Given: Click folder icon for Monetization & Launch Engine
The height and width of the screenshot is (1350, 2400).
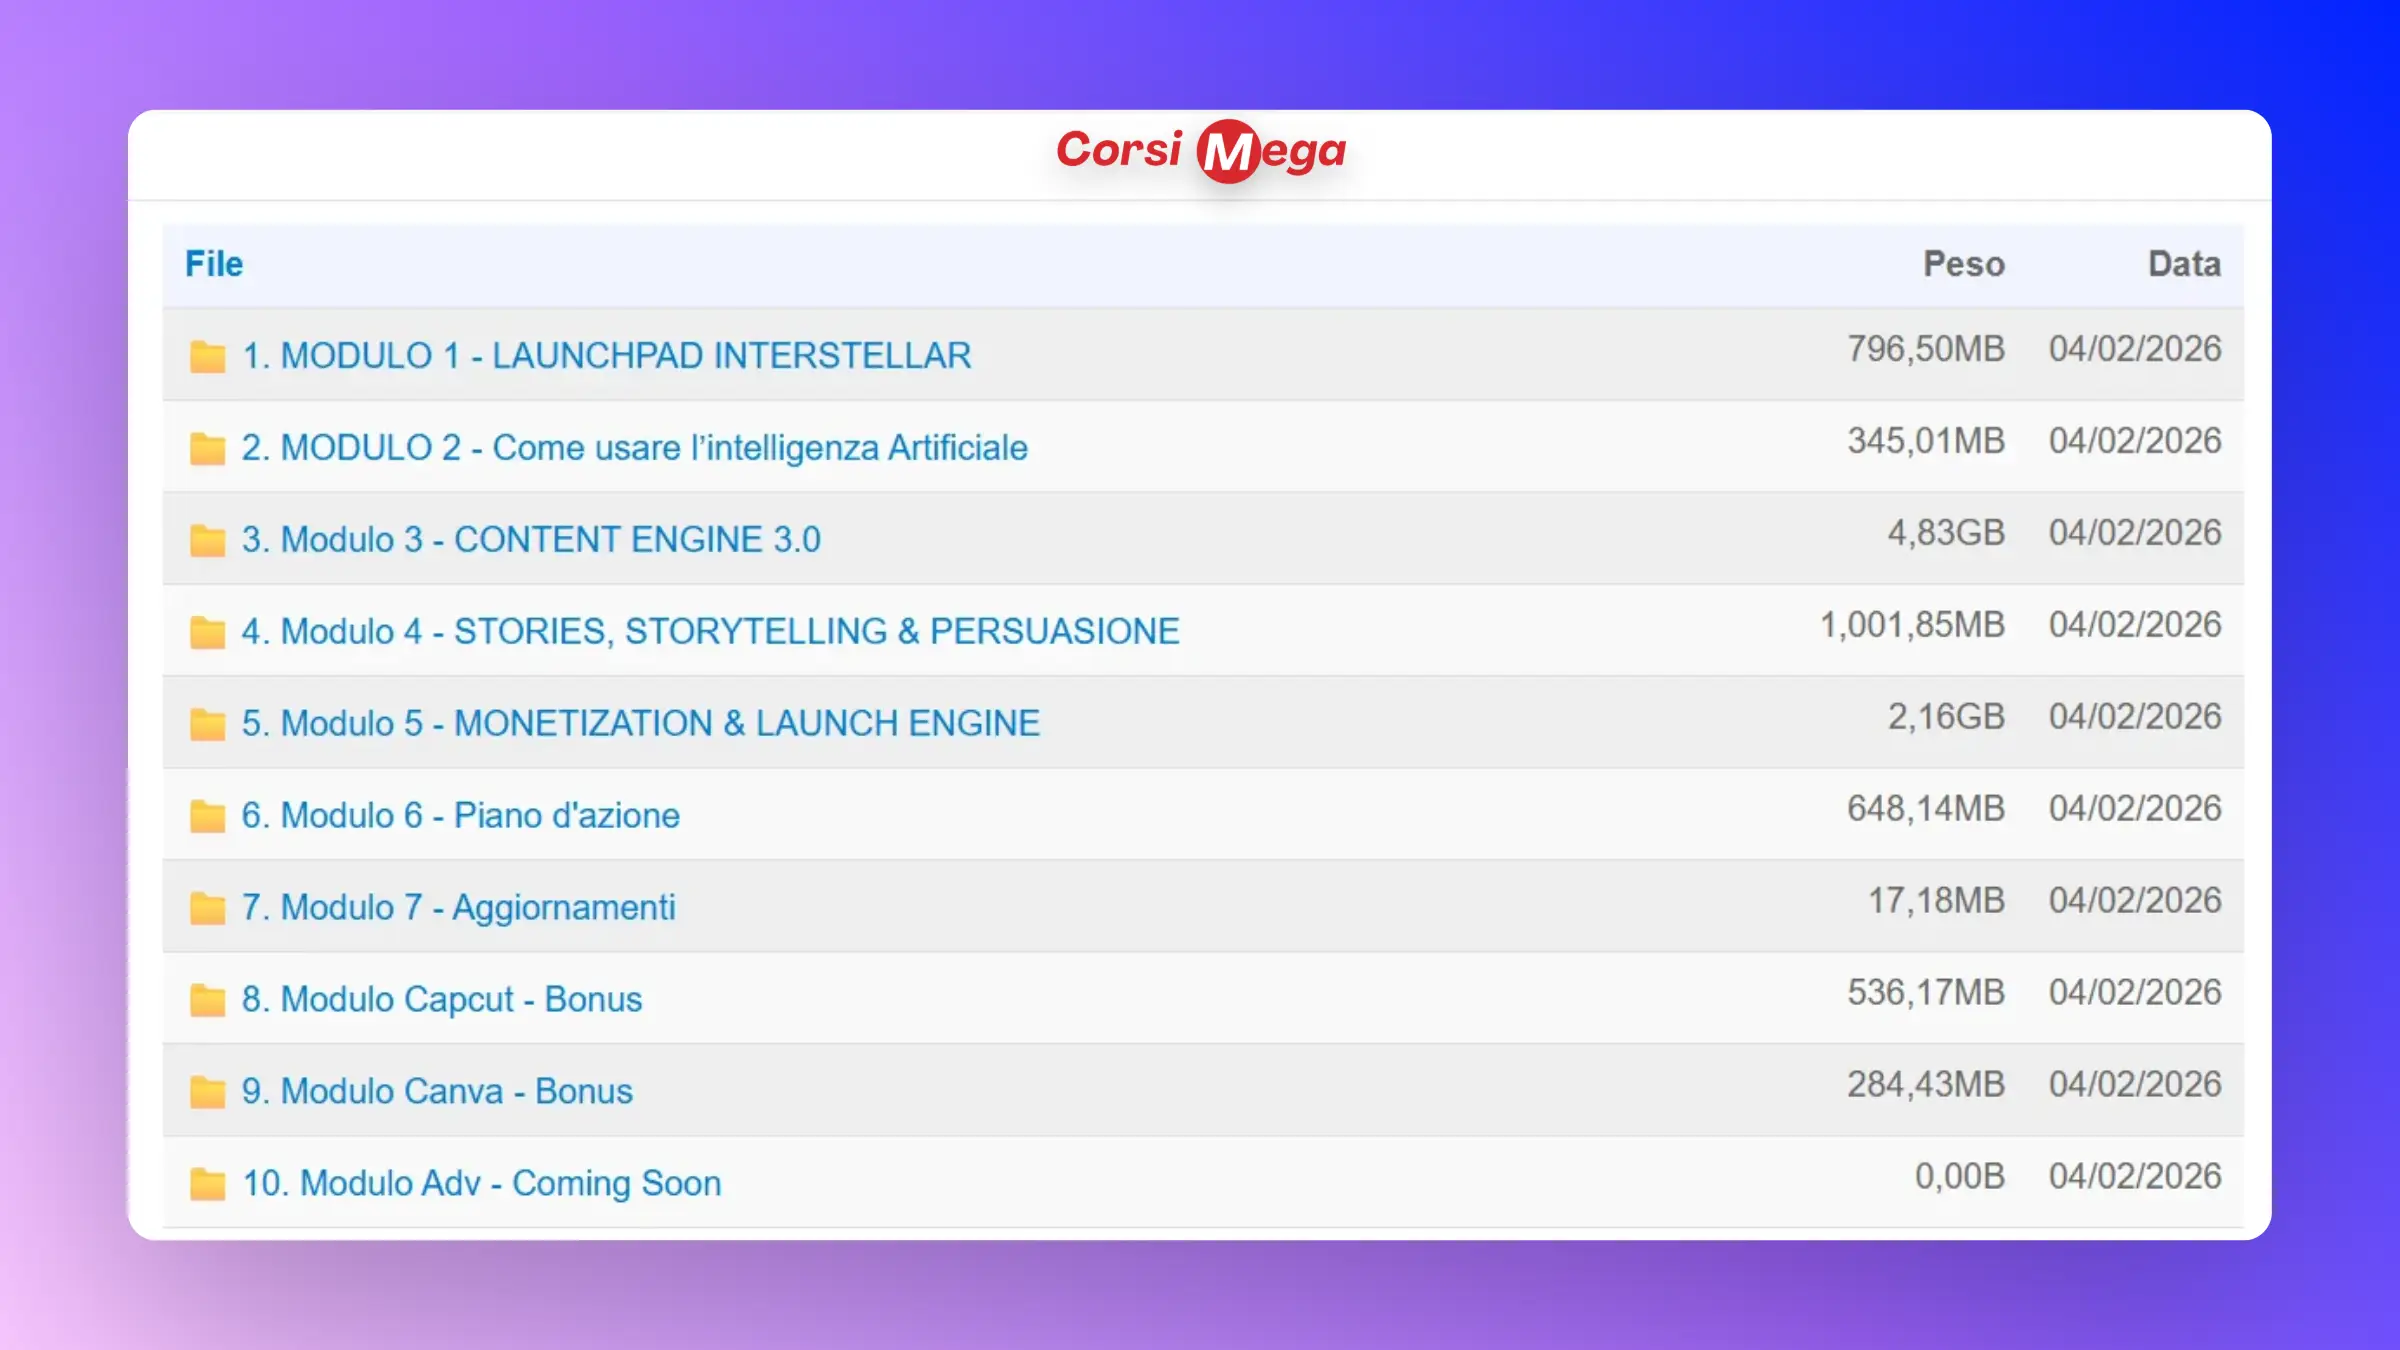Looking at the screenshot, I should [207, 724].
